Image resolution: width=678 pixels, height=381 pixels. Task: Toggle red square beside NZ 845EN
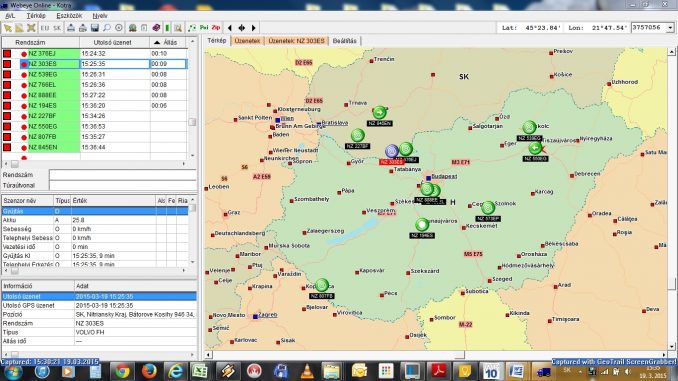(x=7, y=147)
